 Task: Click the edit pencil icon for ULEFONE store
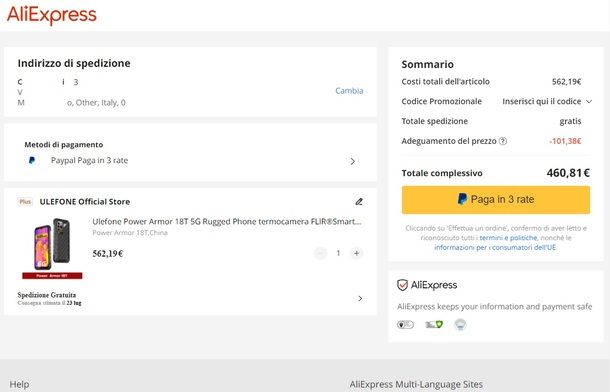point(359,201)
